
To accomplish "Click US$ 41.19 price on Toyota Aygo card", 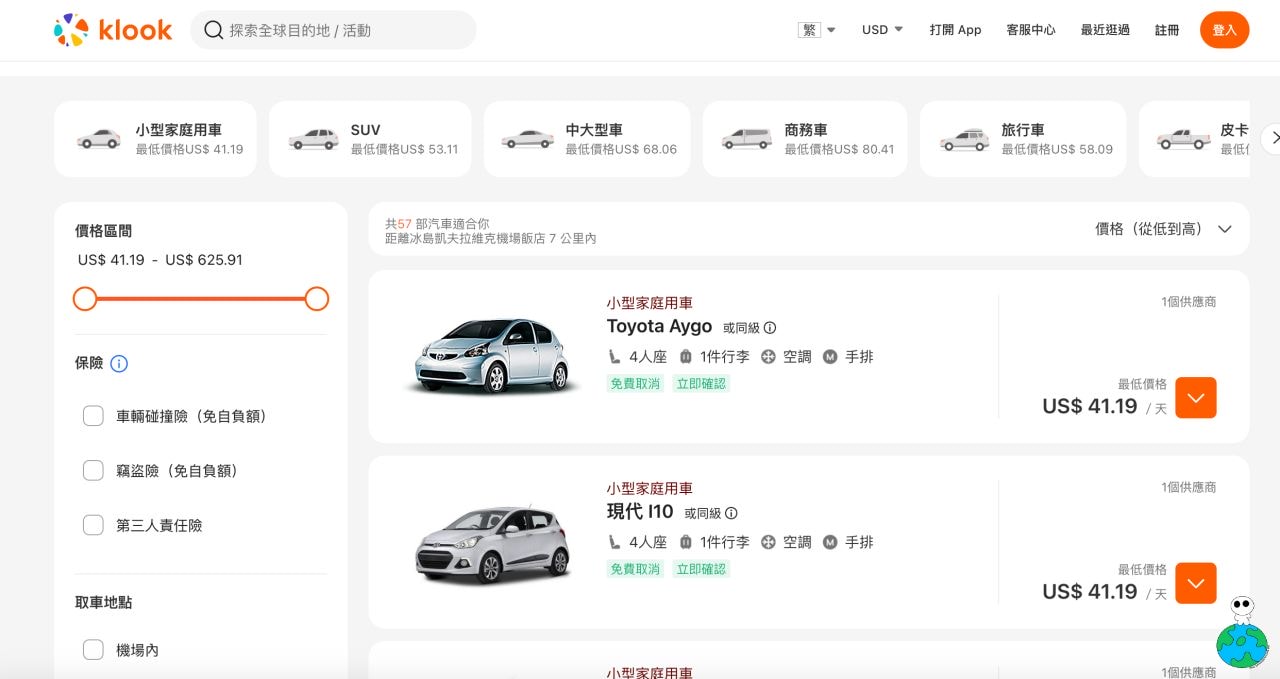I will tap(1090, 406).
